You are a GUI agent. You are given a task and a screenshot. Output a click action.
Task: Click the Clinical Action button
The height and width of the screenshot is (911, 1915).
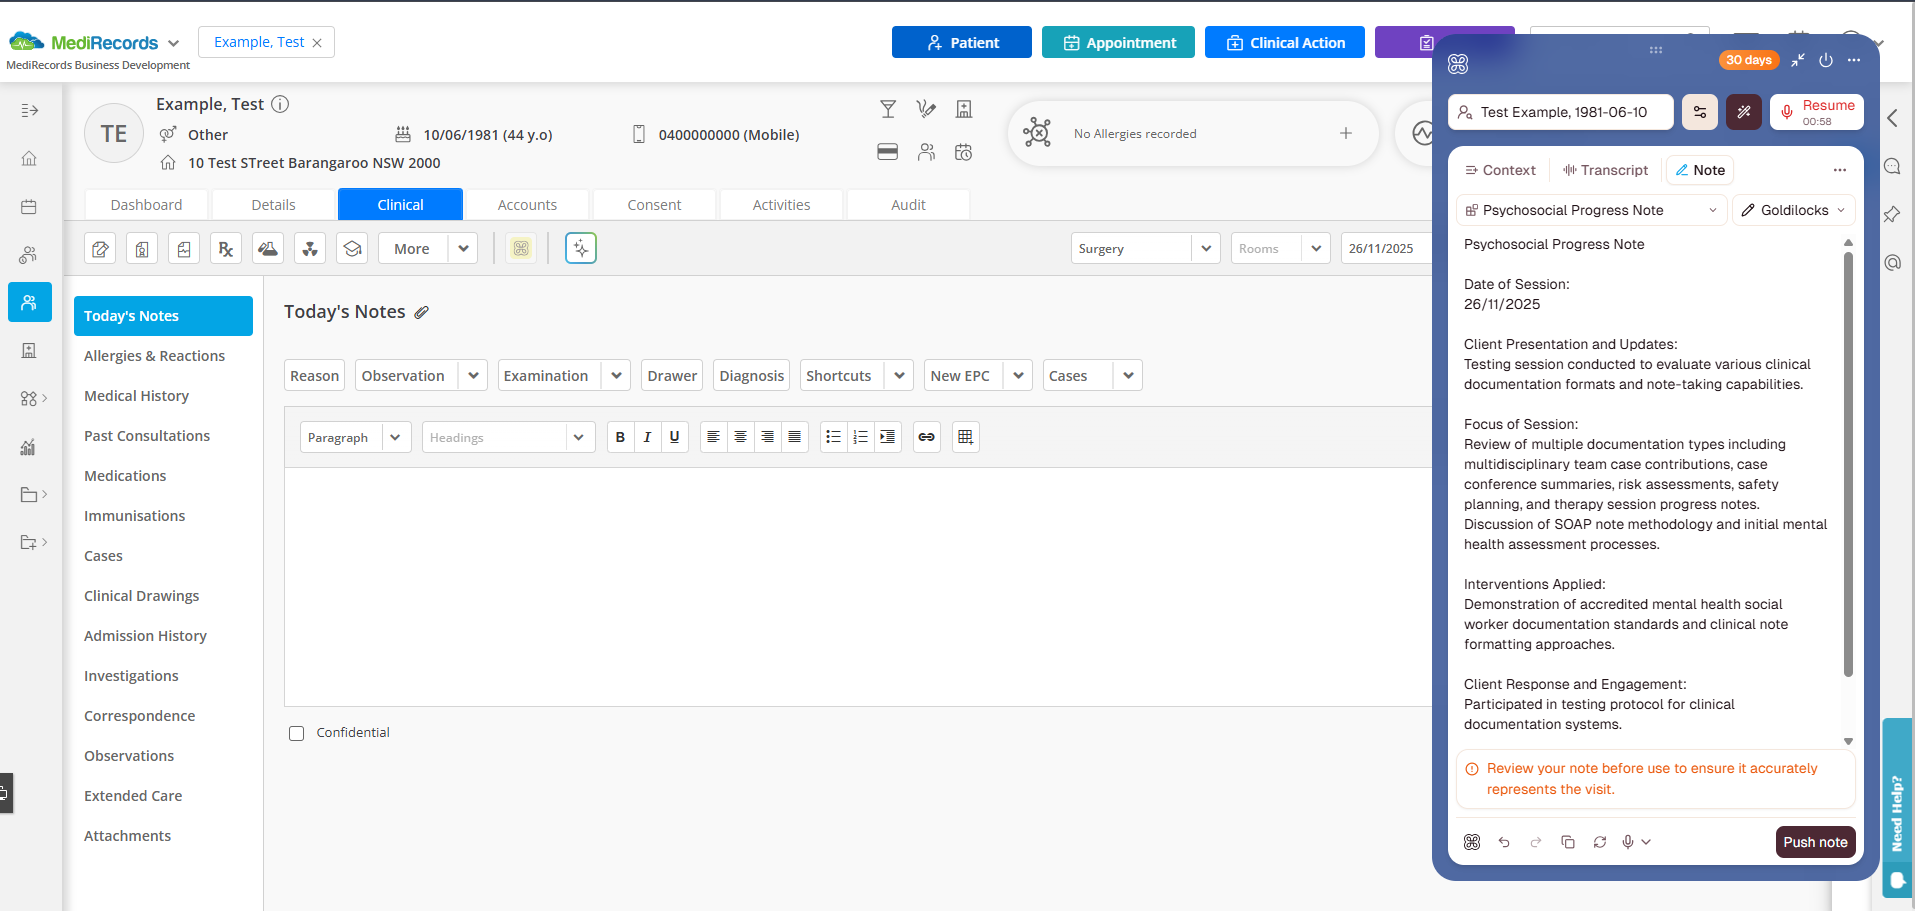tap(1285, 42)
